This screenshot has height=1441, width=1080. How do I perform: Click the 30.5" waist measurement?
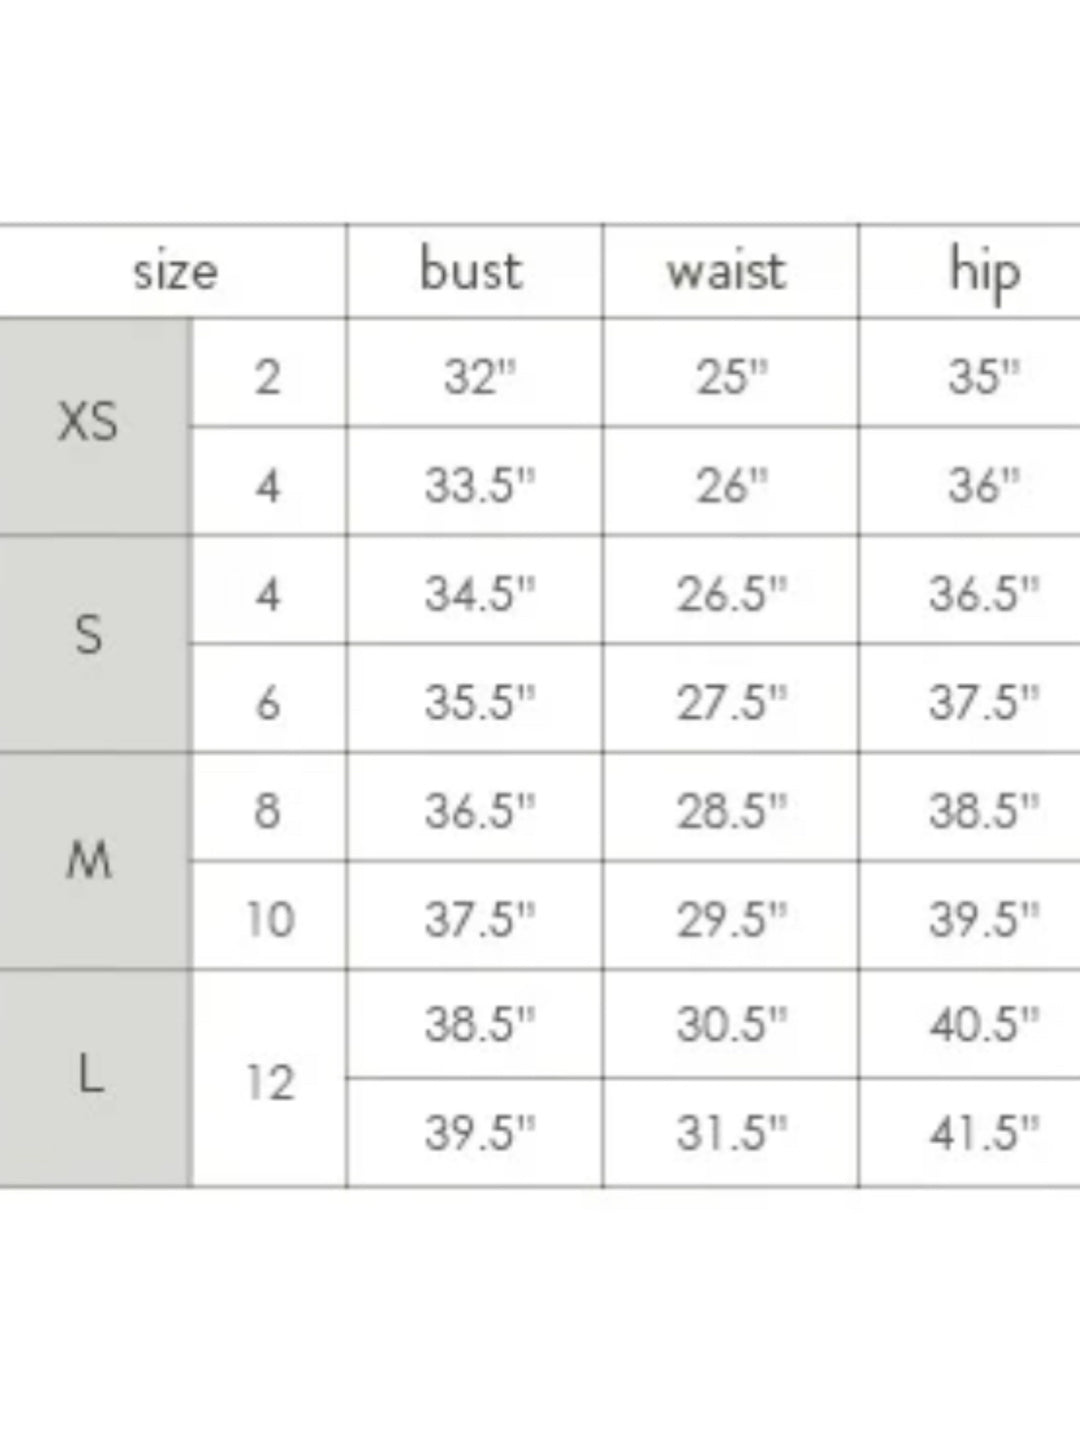(x=731, y=1025)
